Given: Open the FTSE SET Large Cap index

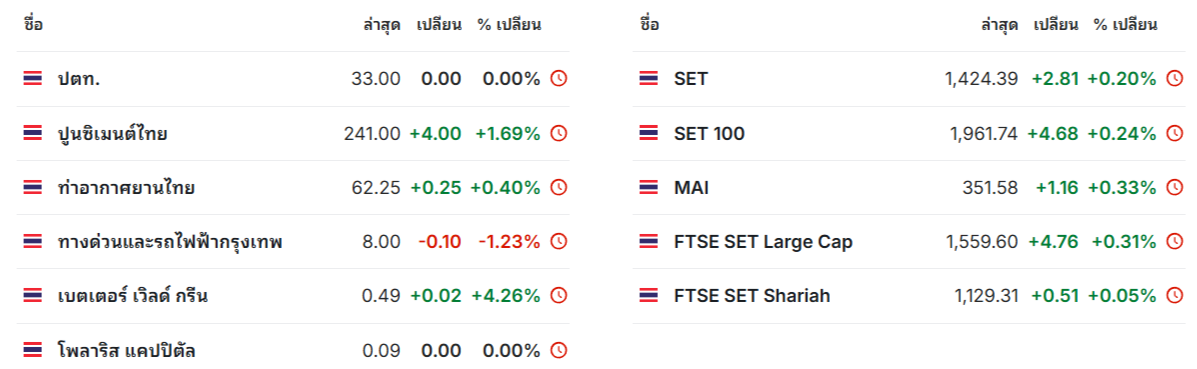Looking at the screenshot, I should (x=763, y=242).
